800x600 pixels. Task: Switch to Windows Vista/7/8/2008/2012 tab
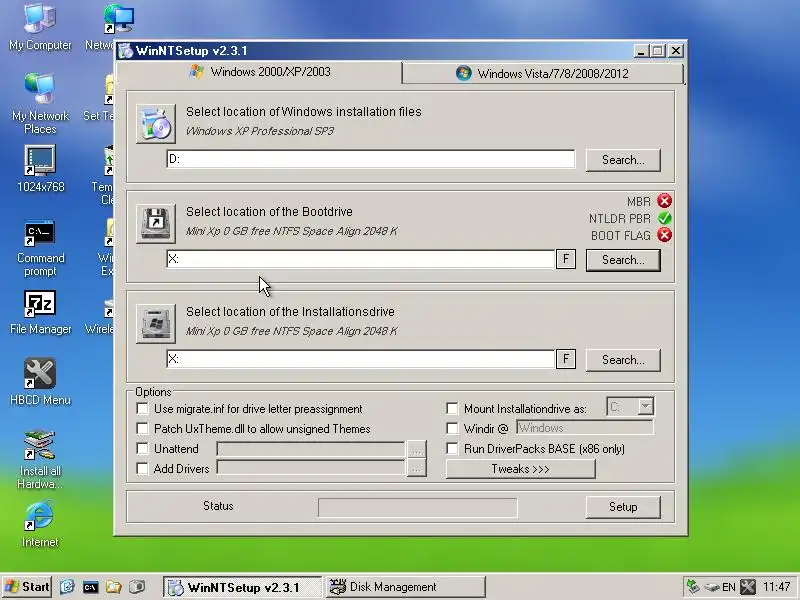pyautogui.click(x=542, y=73)
